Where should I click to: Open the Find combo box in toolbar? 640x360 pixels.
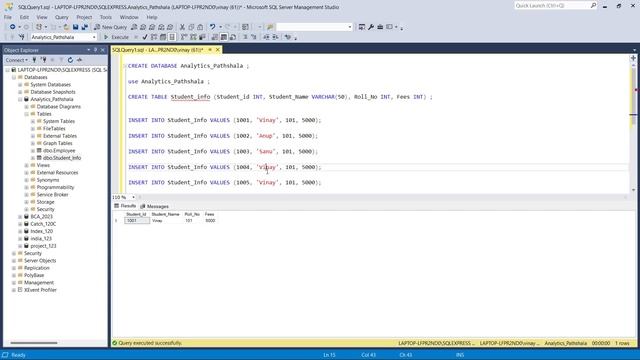coord(314,27)
